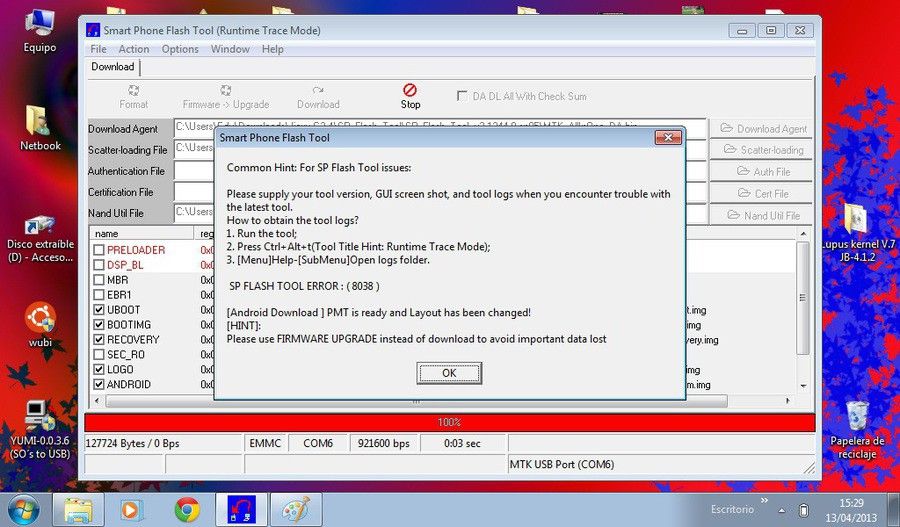This screenshot has height=527, width=900.
Task: Open Paint from taskbar
Action: click(295, 510)
